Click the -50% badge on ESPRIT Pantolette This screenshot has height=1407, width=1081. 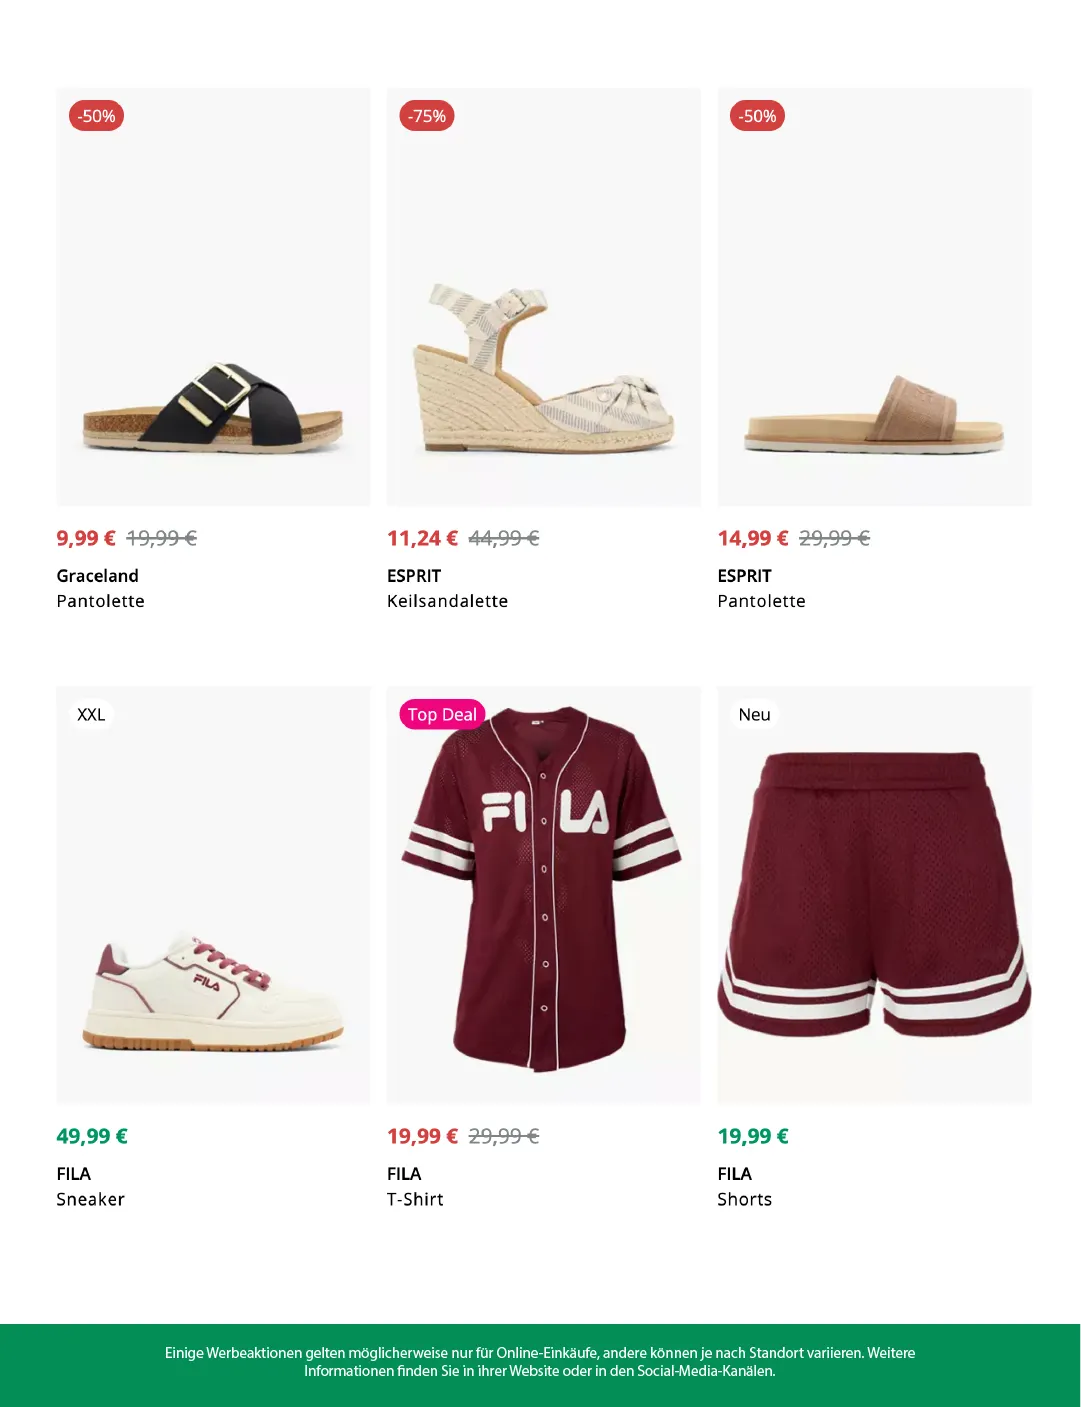757,116
